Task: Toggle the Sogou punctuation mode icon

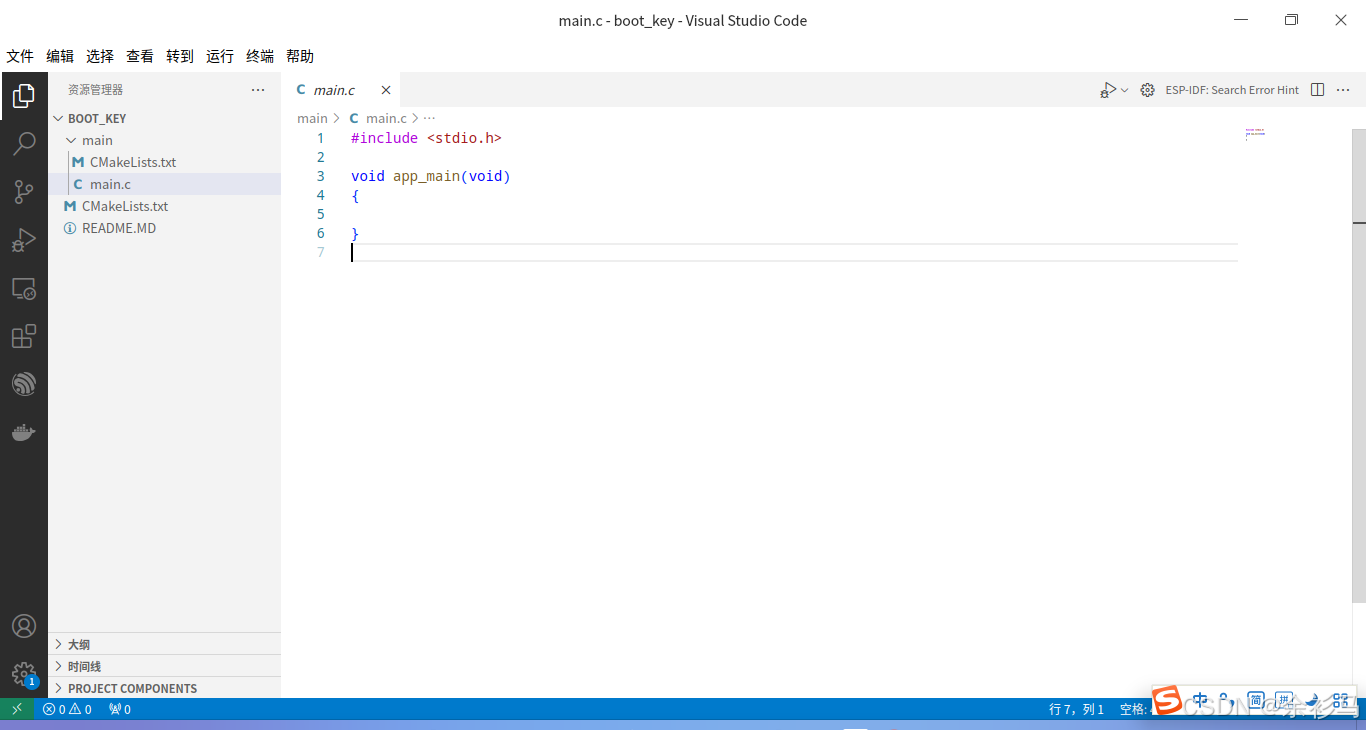Action: tap(1228, 701)
